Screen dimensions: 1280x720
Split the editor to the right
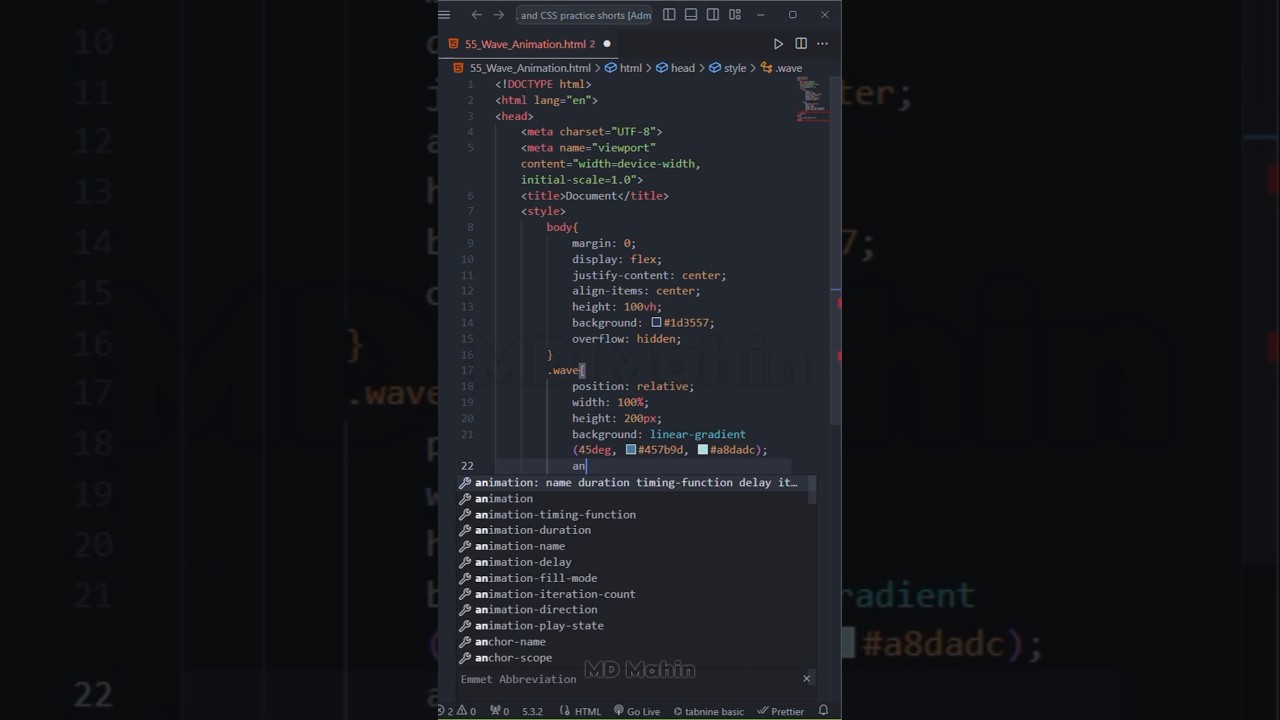tap(801, 44)
